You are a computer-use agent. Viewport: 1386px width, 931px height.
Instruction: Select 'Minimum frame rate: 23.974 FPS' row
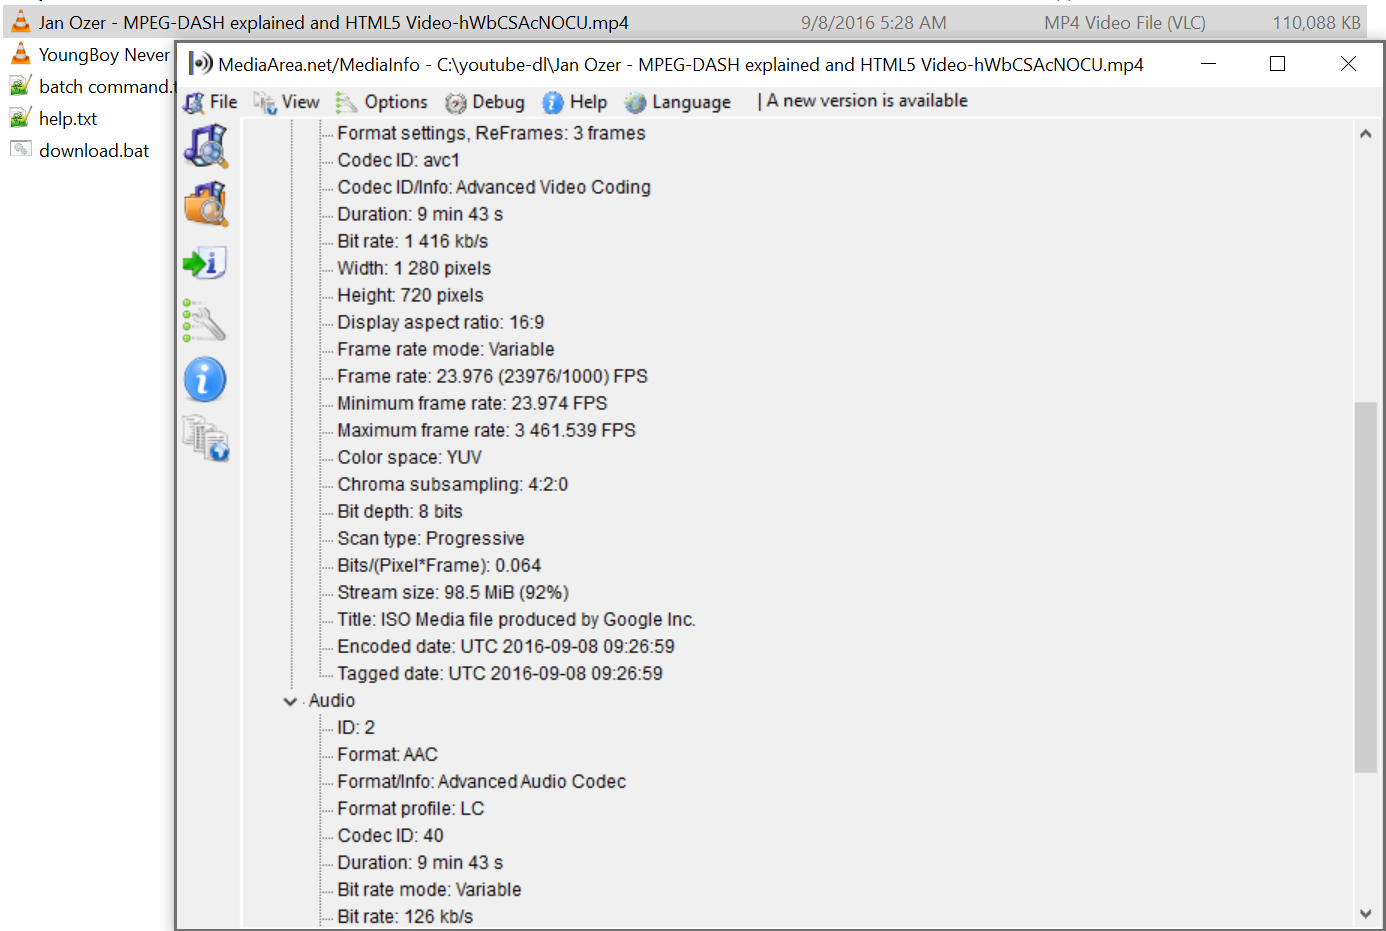(x=472, y=403)
